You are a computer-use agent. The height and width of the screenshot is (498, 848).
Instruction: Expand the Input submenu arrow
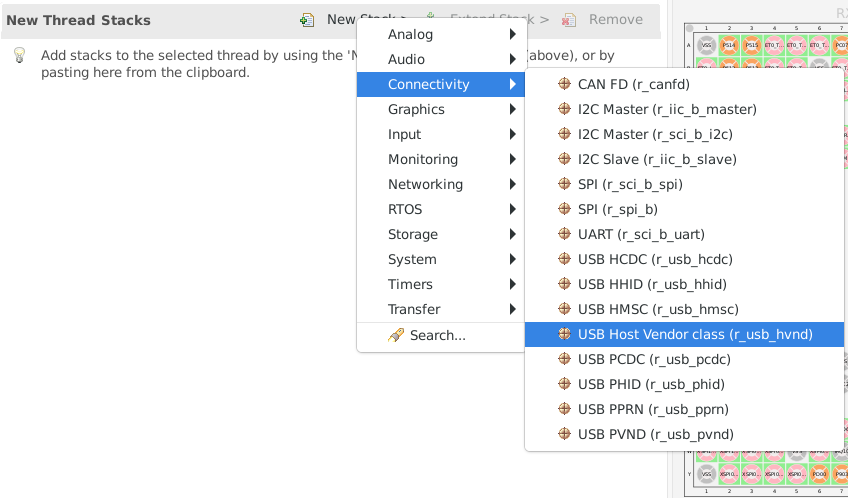coord(513,134)
